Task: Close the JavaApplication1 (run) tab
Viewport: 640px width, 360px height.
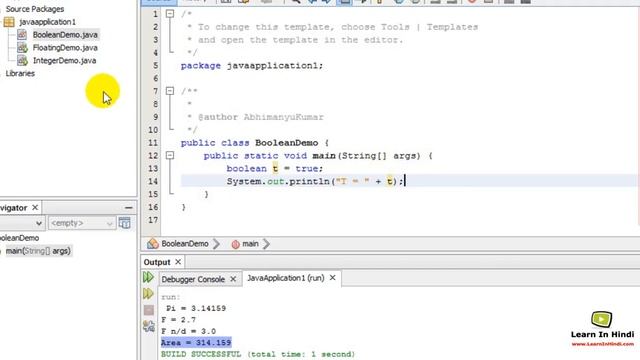Action: pos(333,278)
